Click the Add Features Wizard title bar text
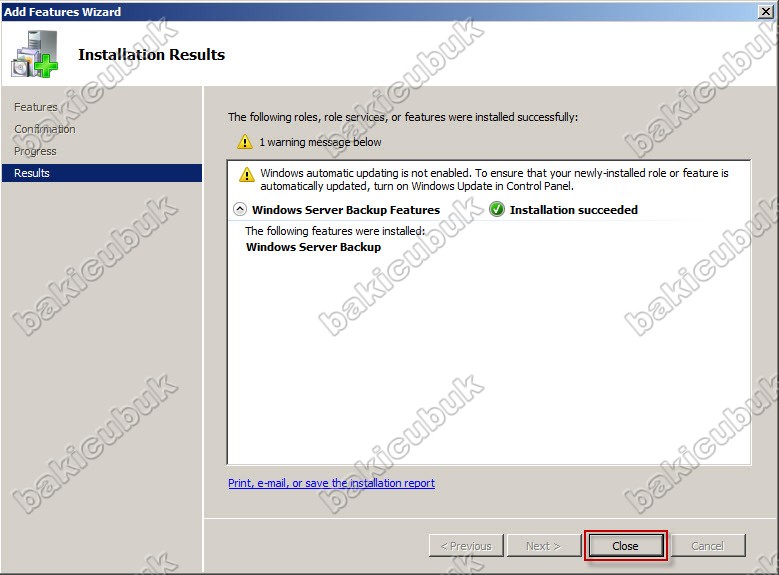 tap(63, 11)
